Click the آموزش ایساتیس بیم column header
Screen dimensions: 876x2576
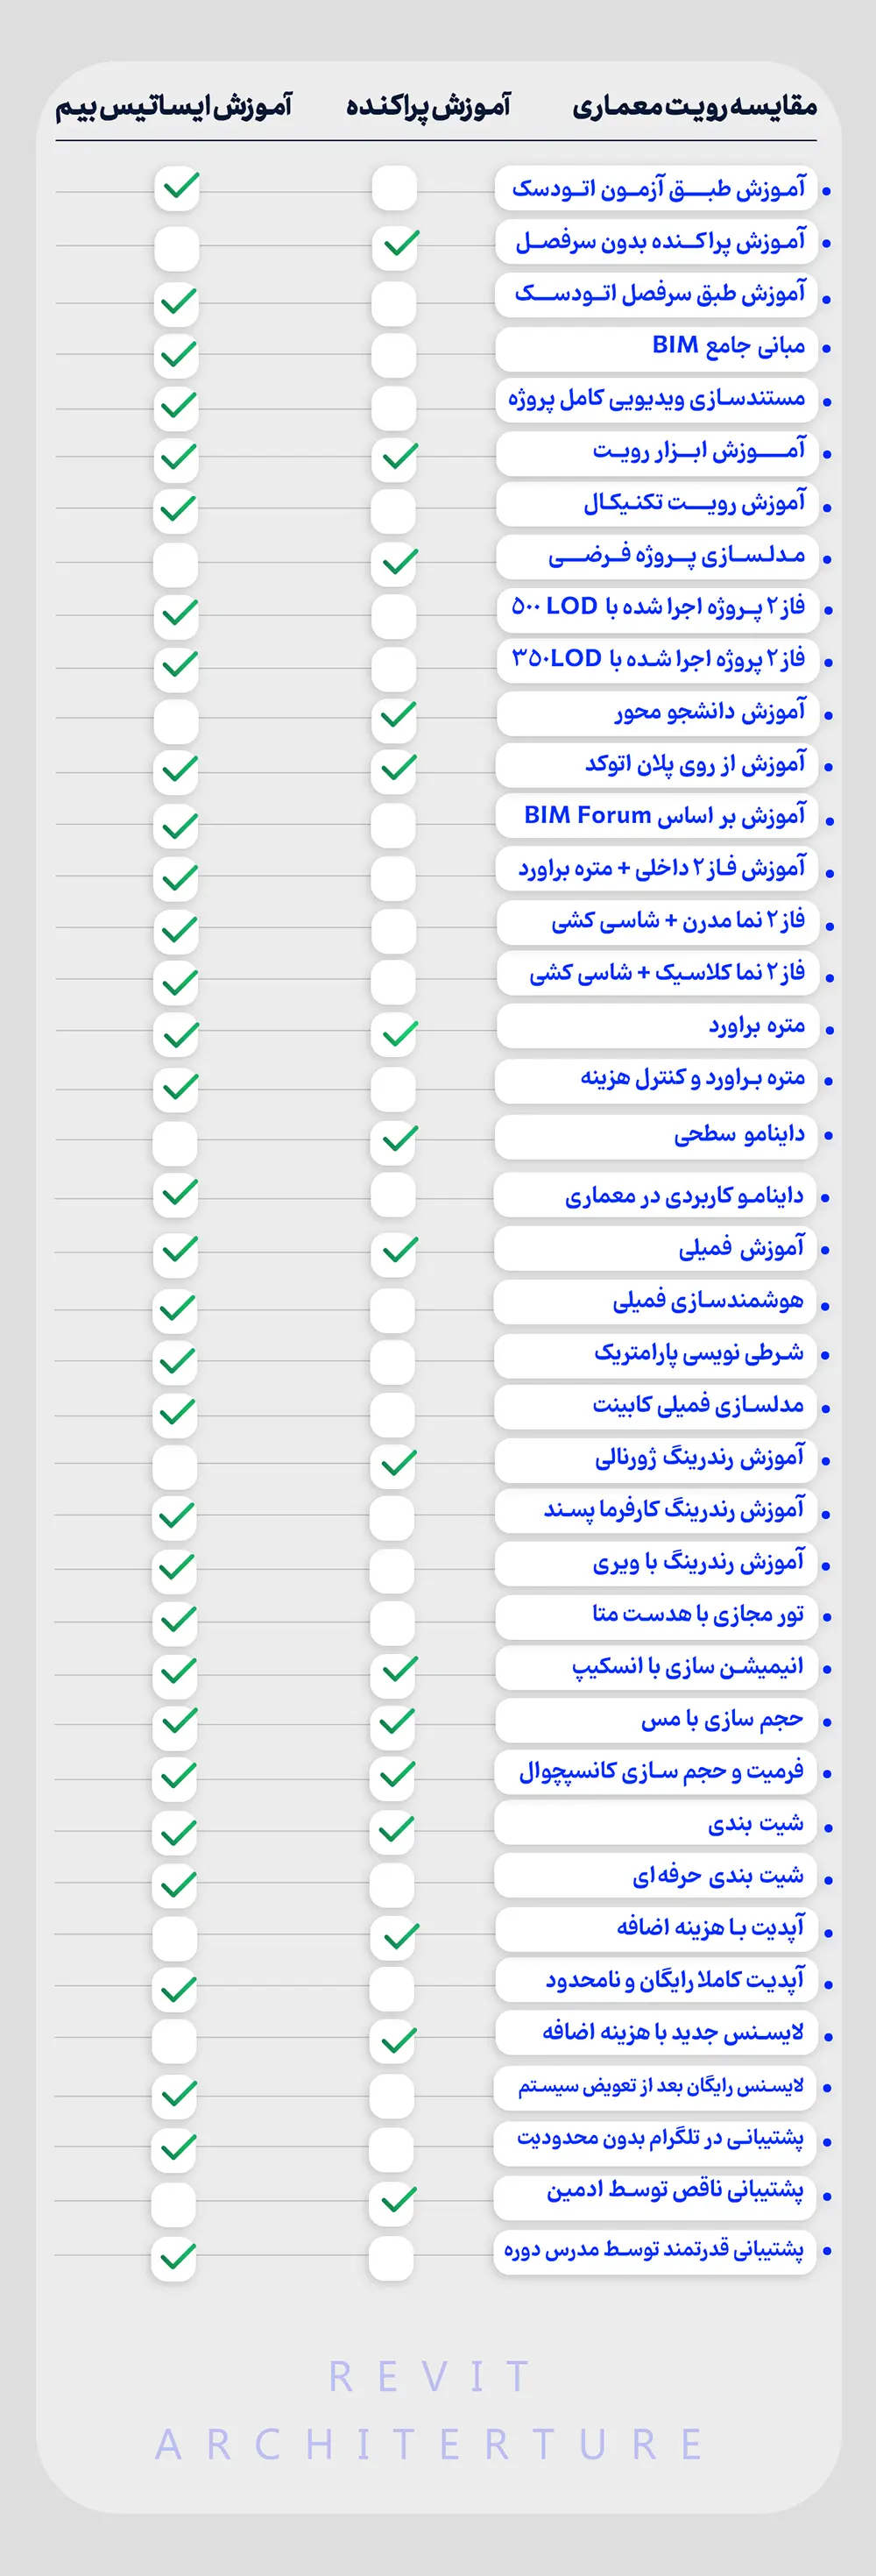tap(173, 106)
